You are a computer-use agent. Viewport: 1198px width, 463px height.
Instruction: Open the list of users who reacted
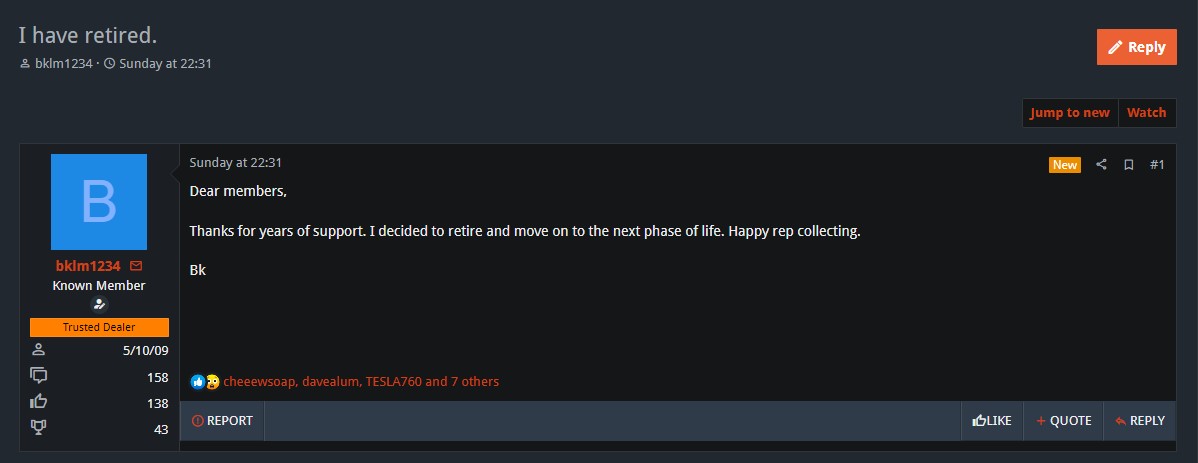361,381
